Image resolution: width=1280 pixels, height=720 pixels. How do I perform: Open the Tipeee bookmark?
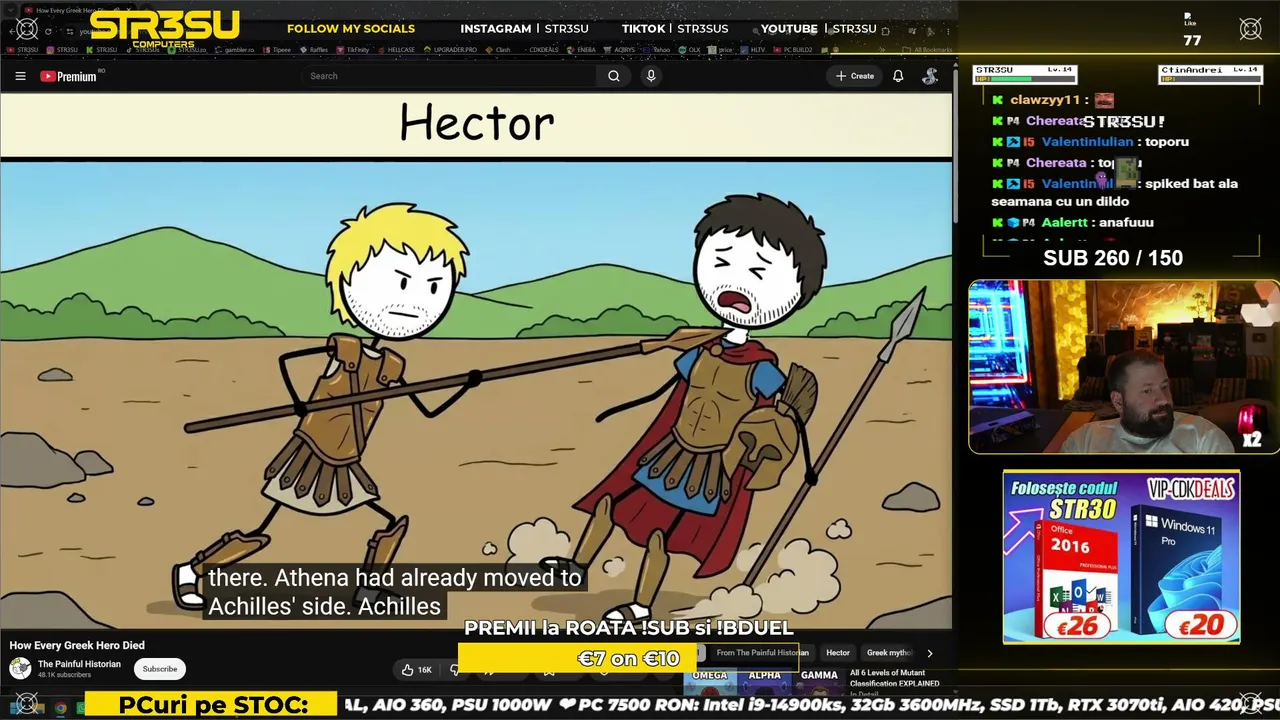tap(278, 50)
